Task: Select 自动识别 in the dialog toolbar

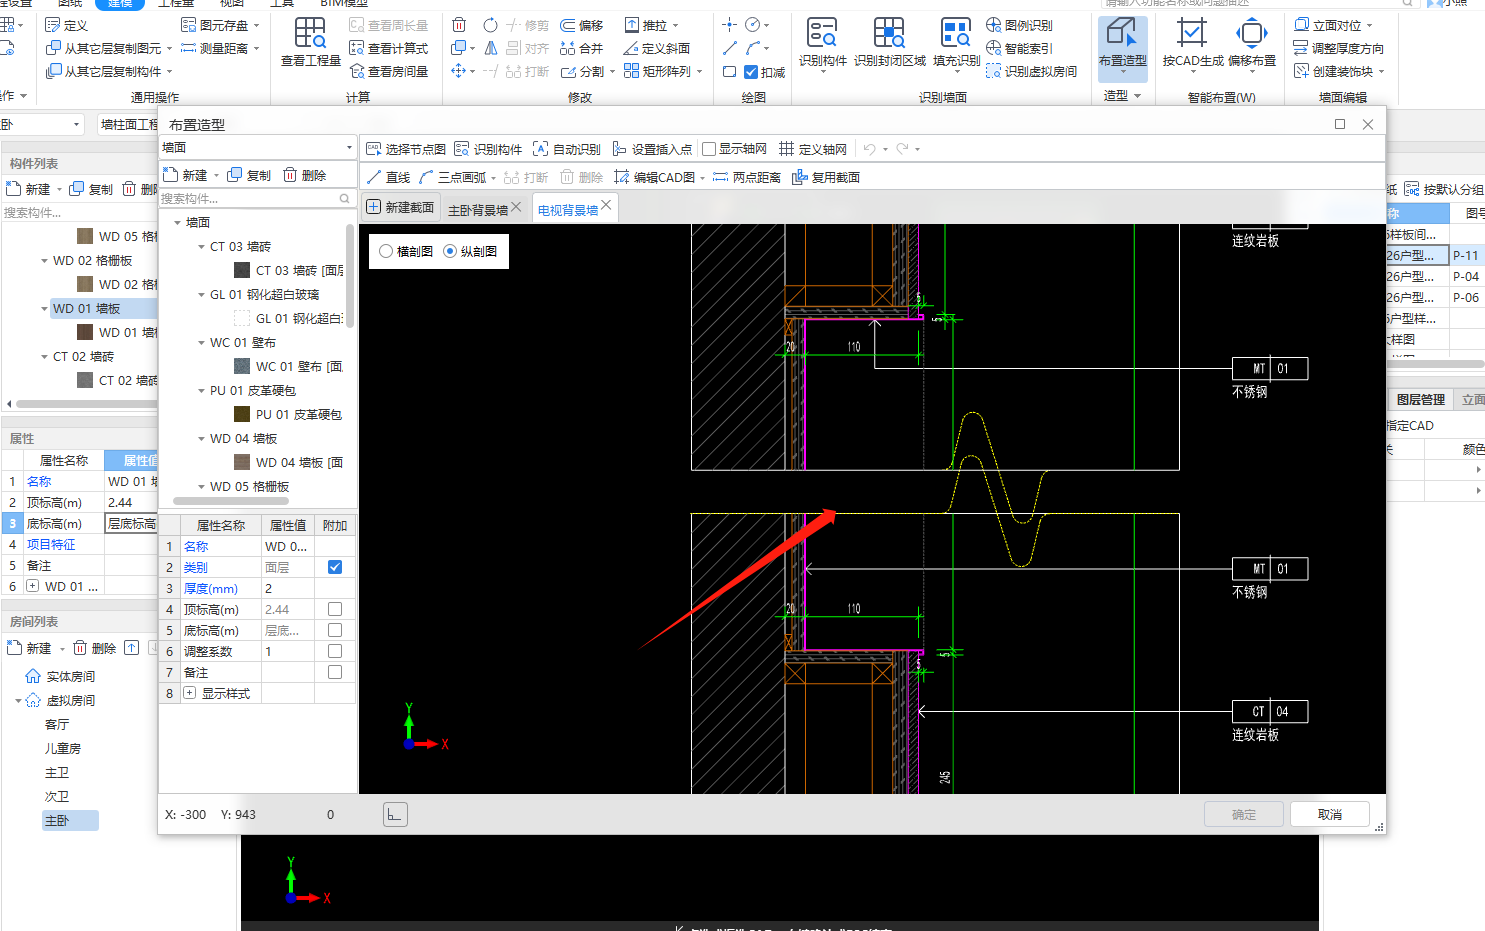Action: (x=567, y=149)
